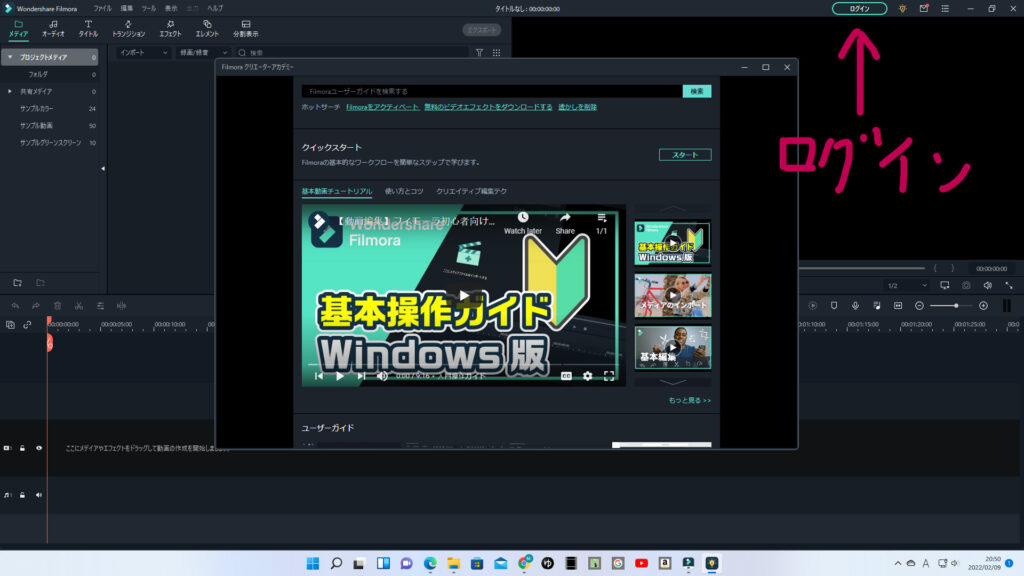Search Filmora user guide input field
Image resolution: width=1024 pixels, height=576 pixels.
[492, 91]
